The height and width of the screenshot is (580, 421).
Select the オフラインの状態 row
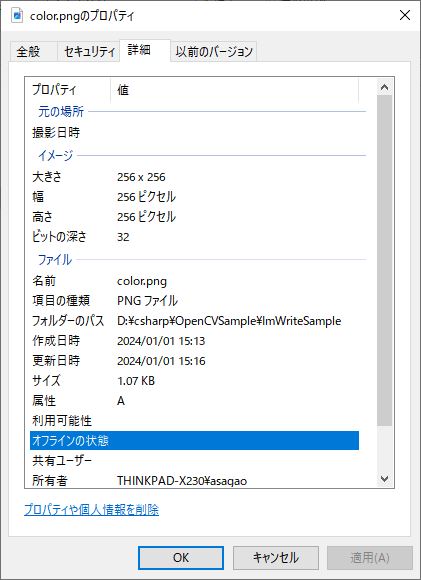click(x=194, y=441)
